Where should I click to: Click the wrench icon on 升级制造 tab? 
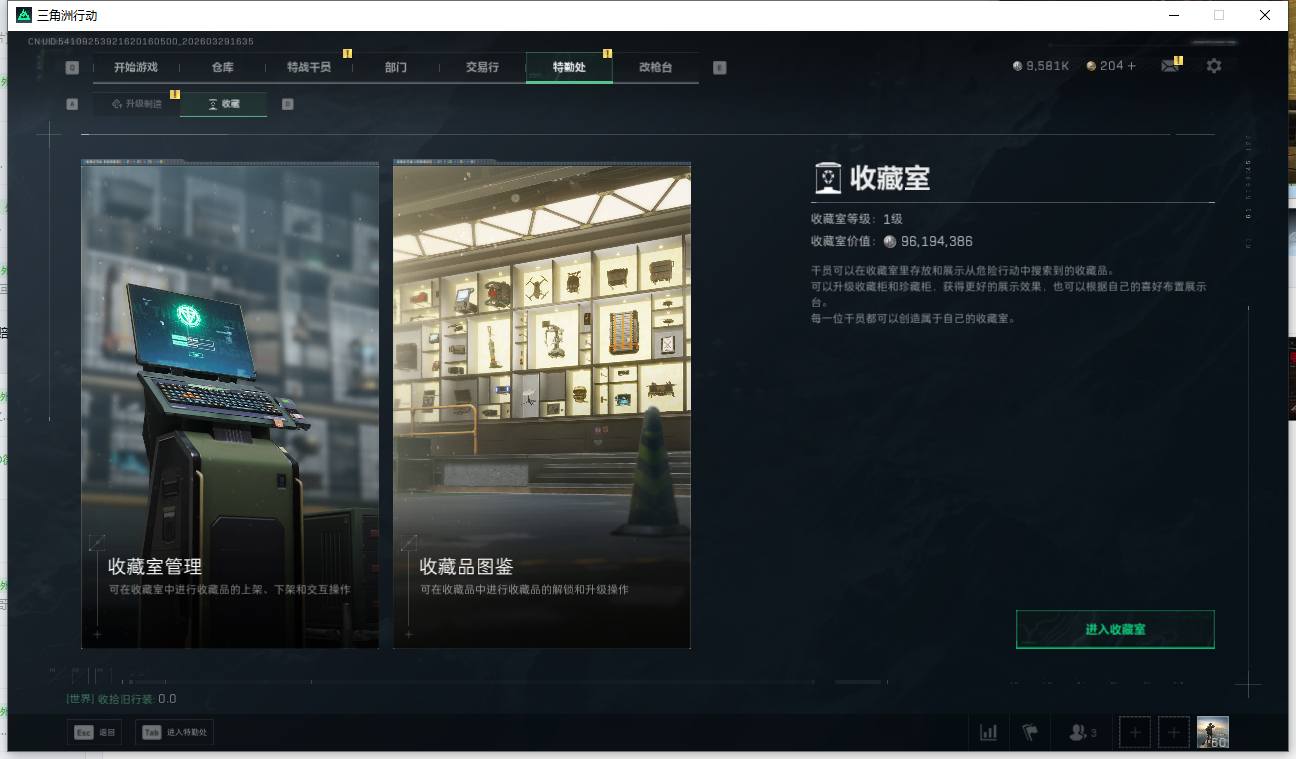117,104
